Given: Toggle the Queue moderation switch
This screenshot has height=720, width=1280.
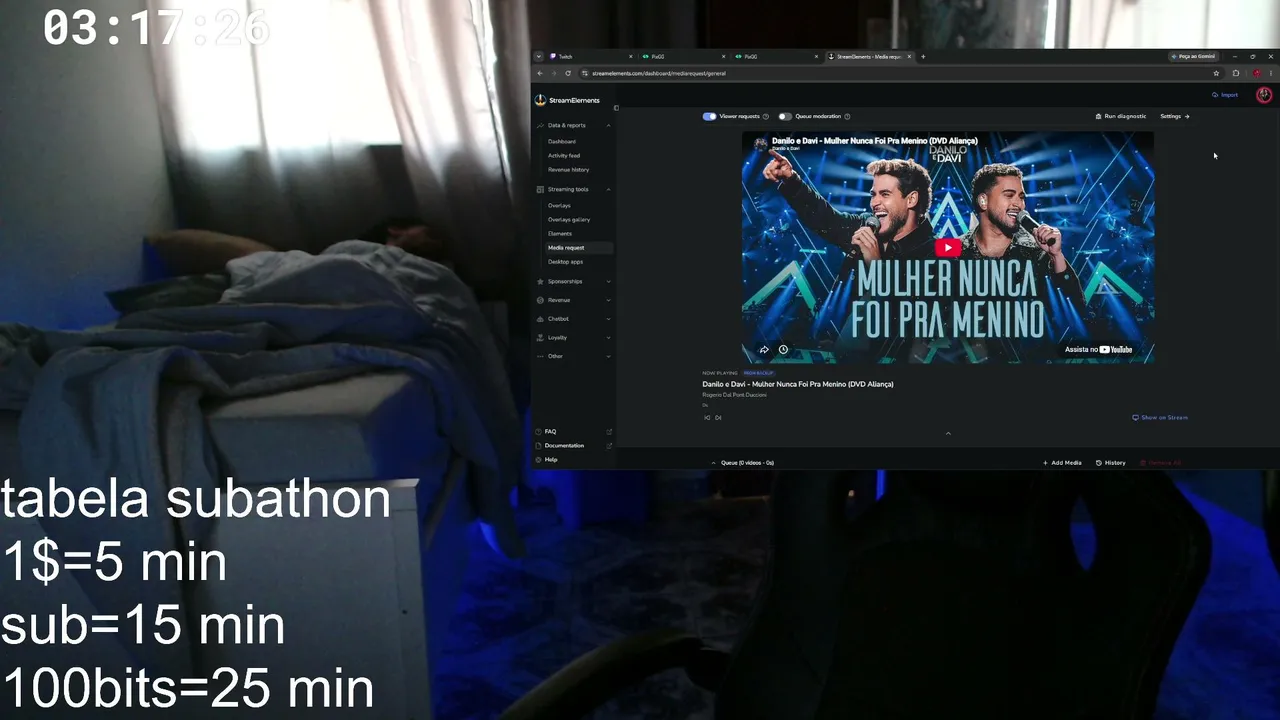Looking at the screenshot, I should [785, 116].
